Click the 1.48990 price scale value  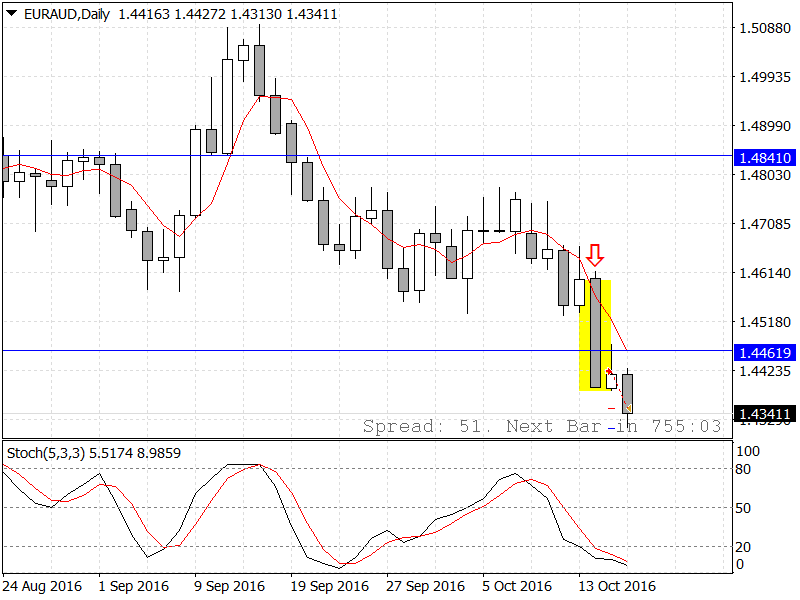765,126
